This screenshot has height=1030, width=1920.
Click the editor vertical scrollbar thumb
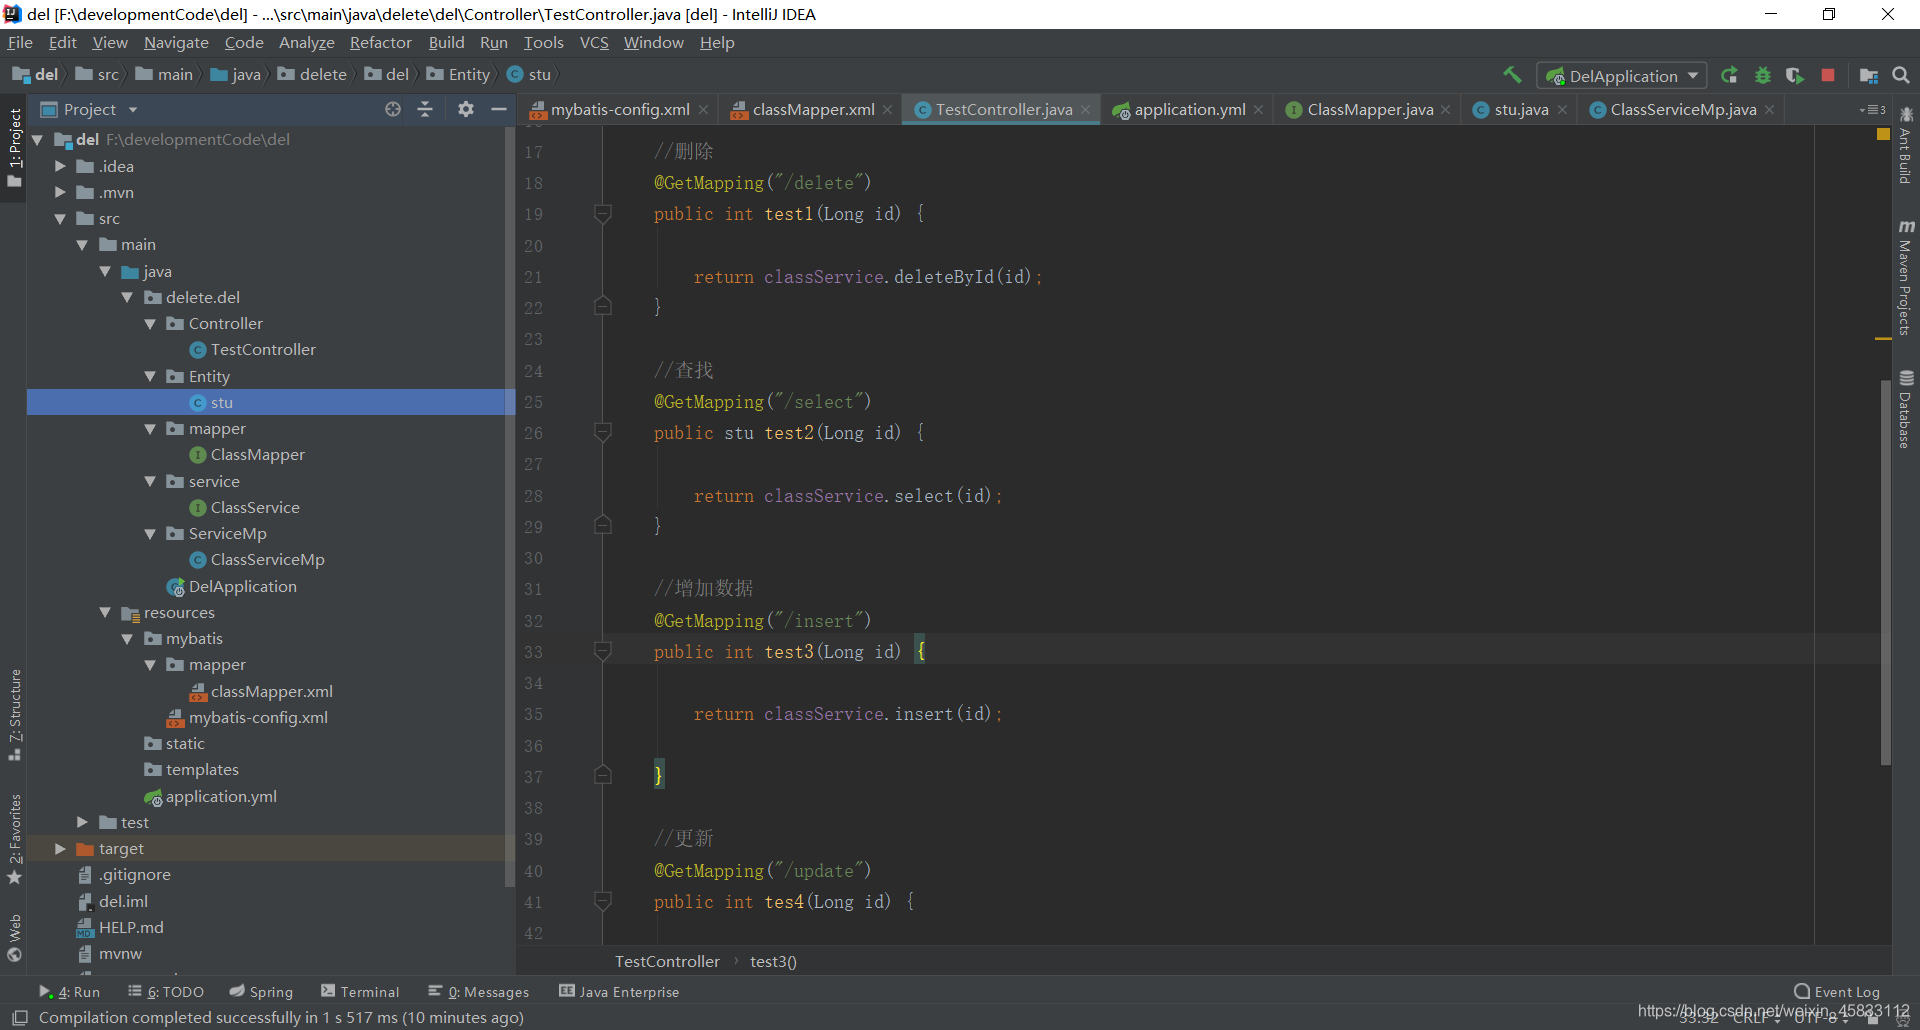(1885, 572)
